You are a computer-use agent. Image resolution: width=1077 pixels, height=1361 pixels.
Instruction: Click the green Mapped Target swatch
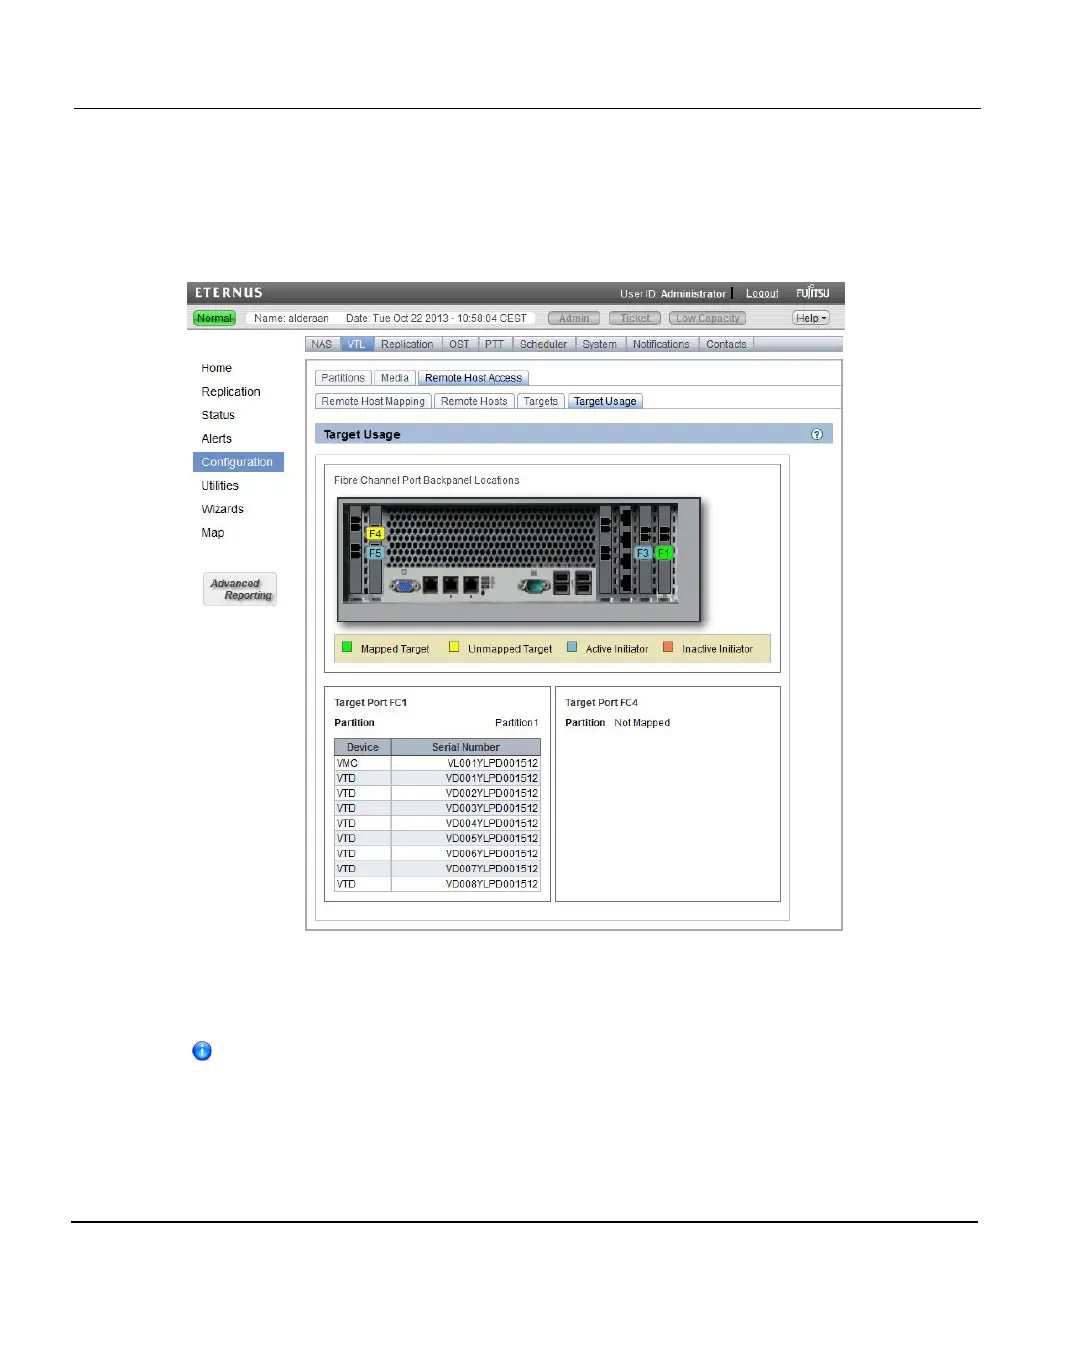(347, 647)
